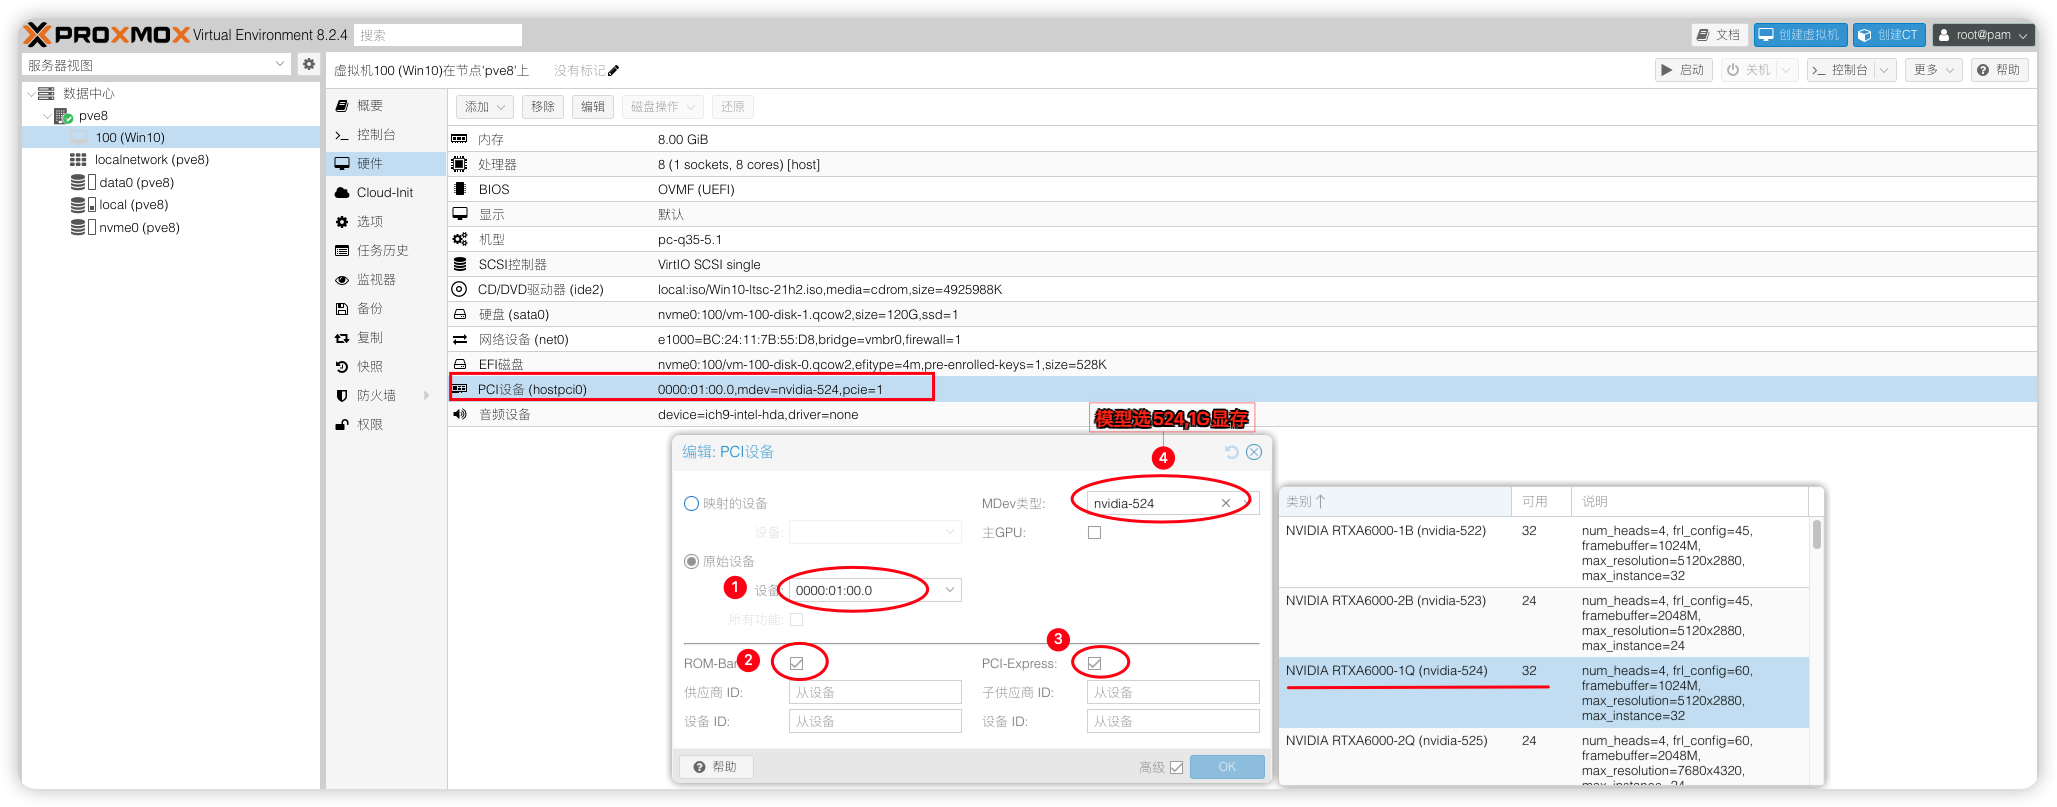Image resolution: width=2057 pixels, height=807 pixels.
Task: Click the audio device speaker icon
Action: (459, 414)
